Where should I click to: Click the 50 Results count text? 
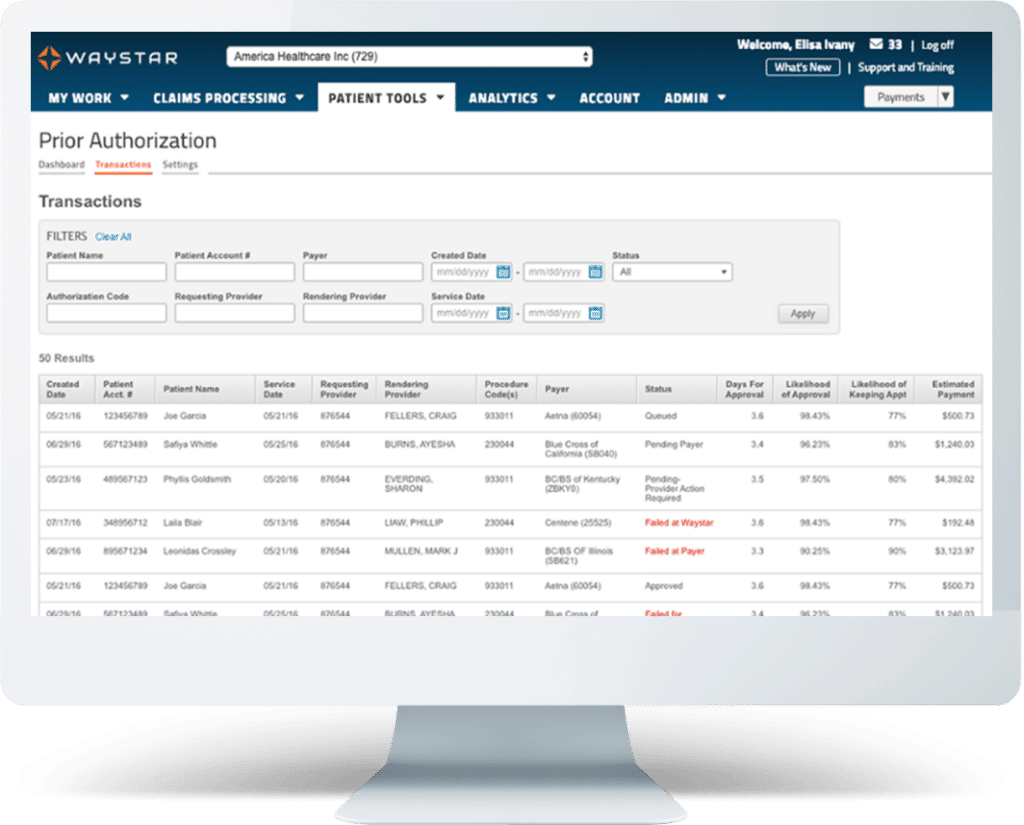(x=66, y=358)
